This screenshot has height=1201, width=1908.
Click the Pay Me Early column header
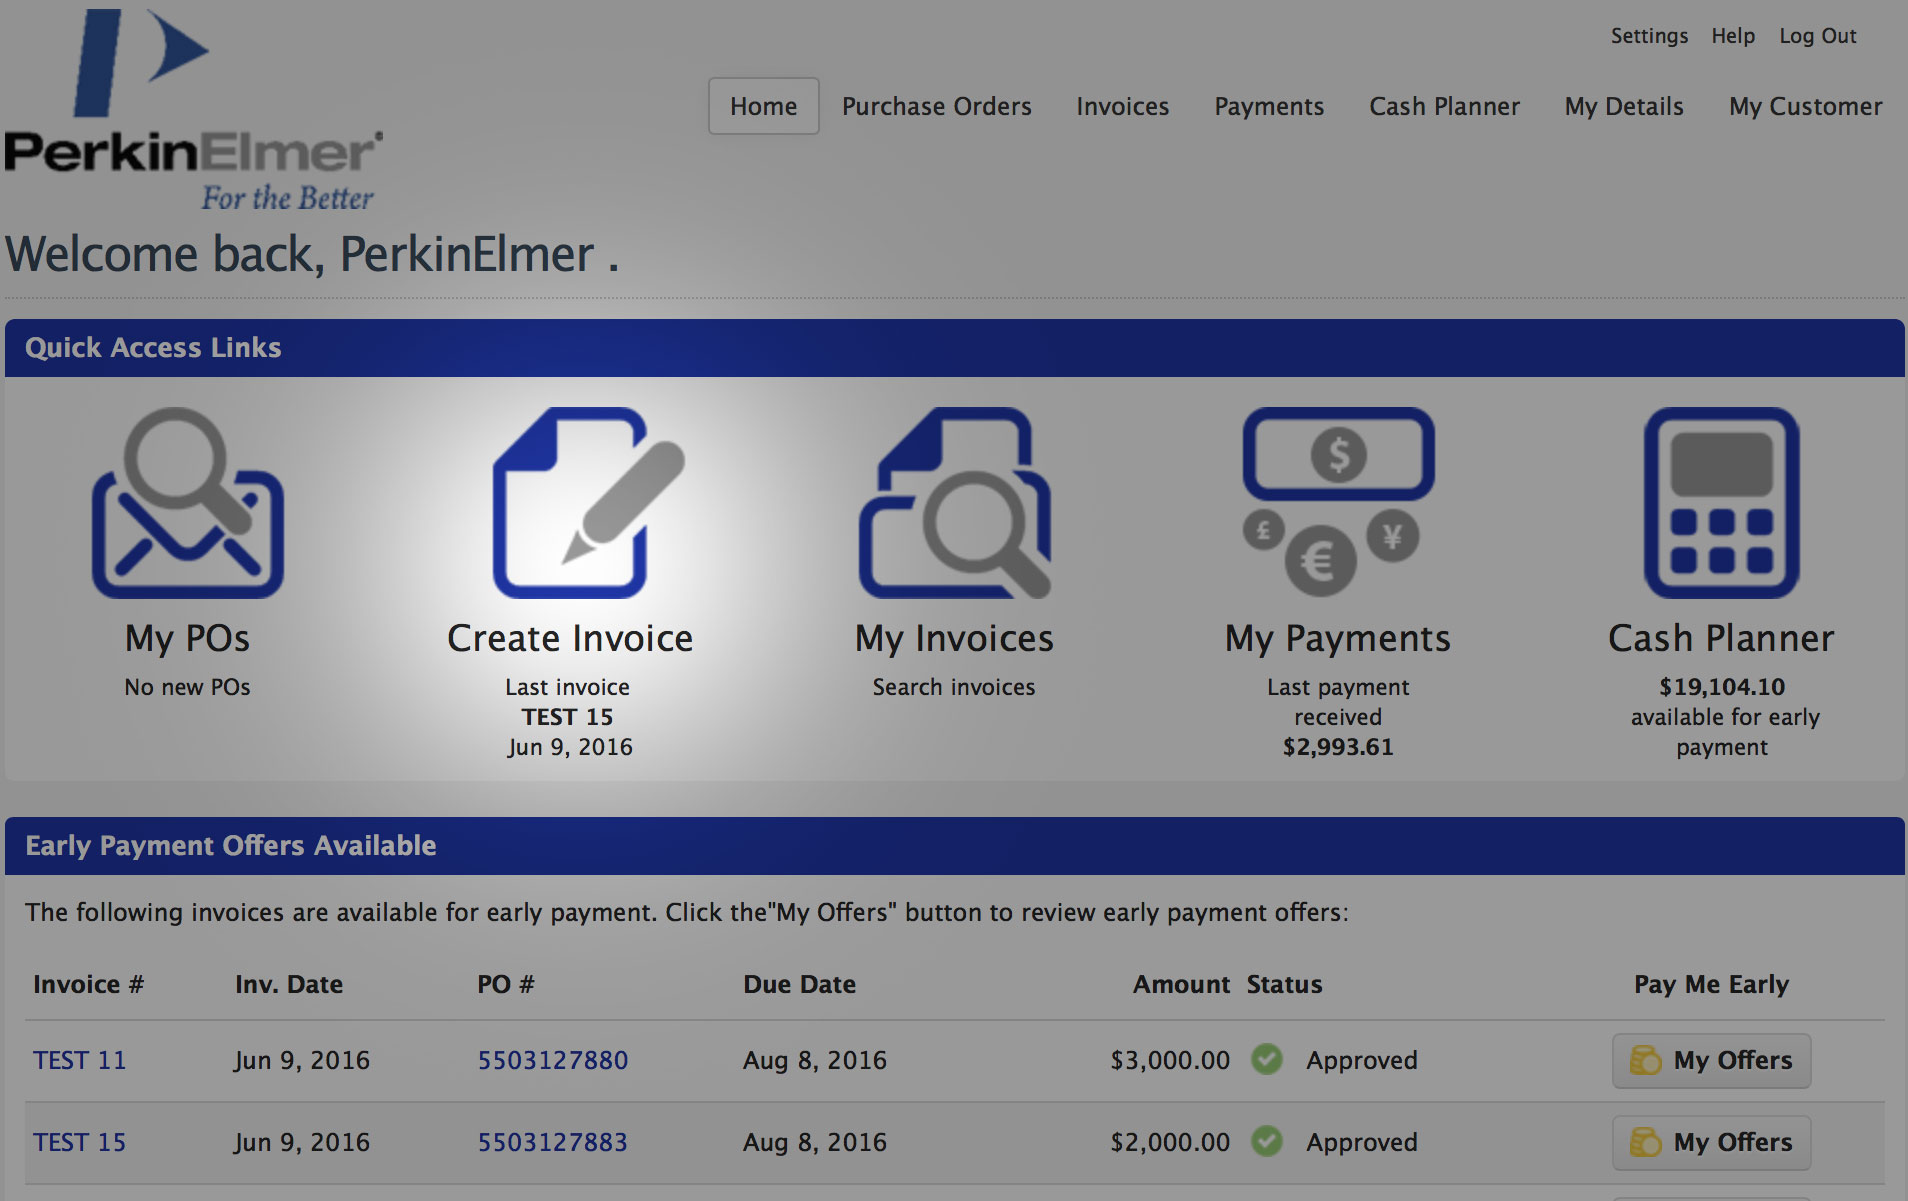(1711, 984)
